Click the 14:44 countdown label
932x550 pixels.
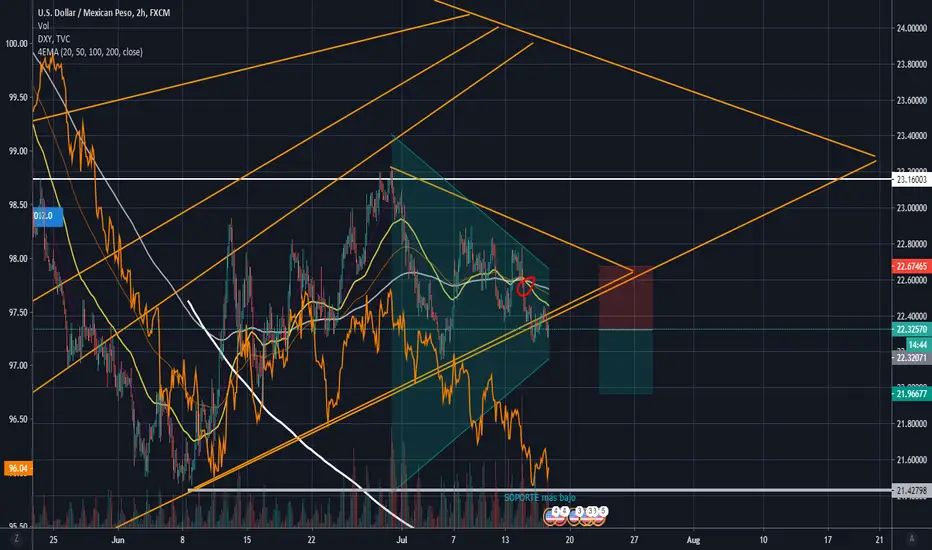(x=918, y=345)
